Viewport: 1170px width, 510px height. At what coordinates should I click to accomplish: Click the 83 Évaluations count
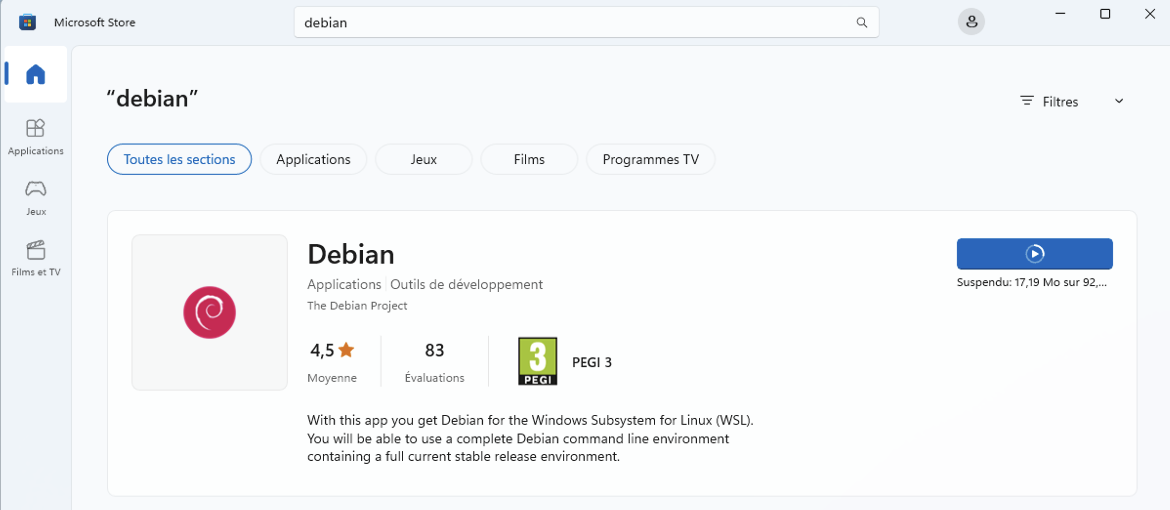point(434,361)
